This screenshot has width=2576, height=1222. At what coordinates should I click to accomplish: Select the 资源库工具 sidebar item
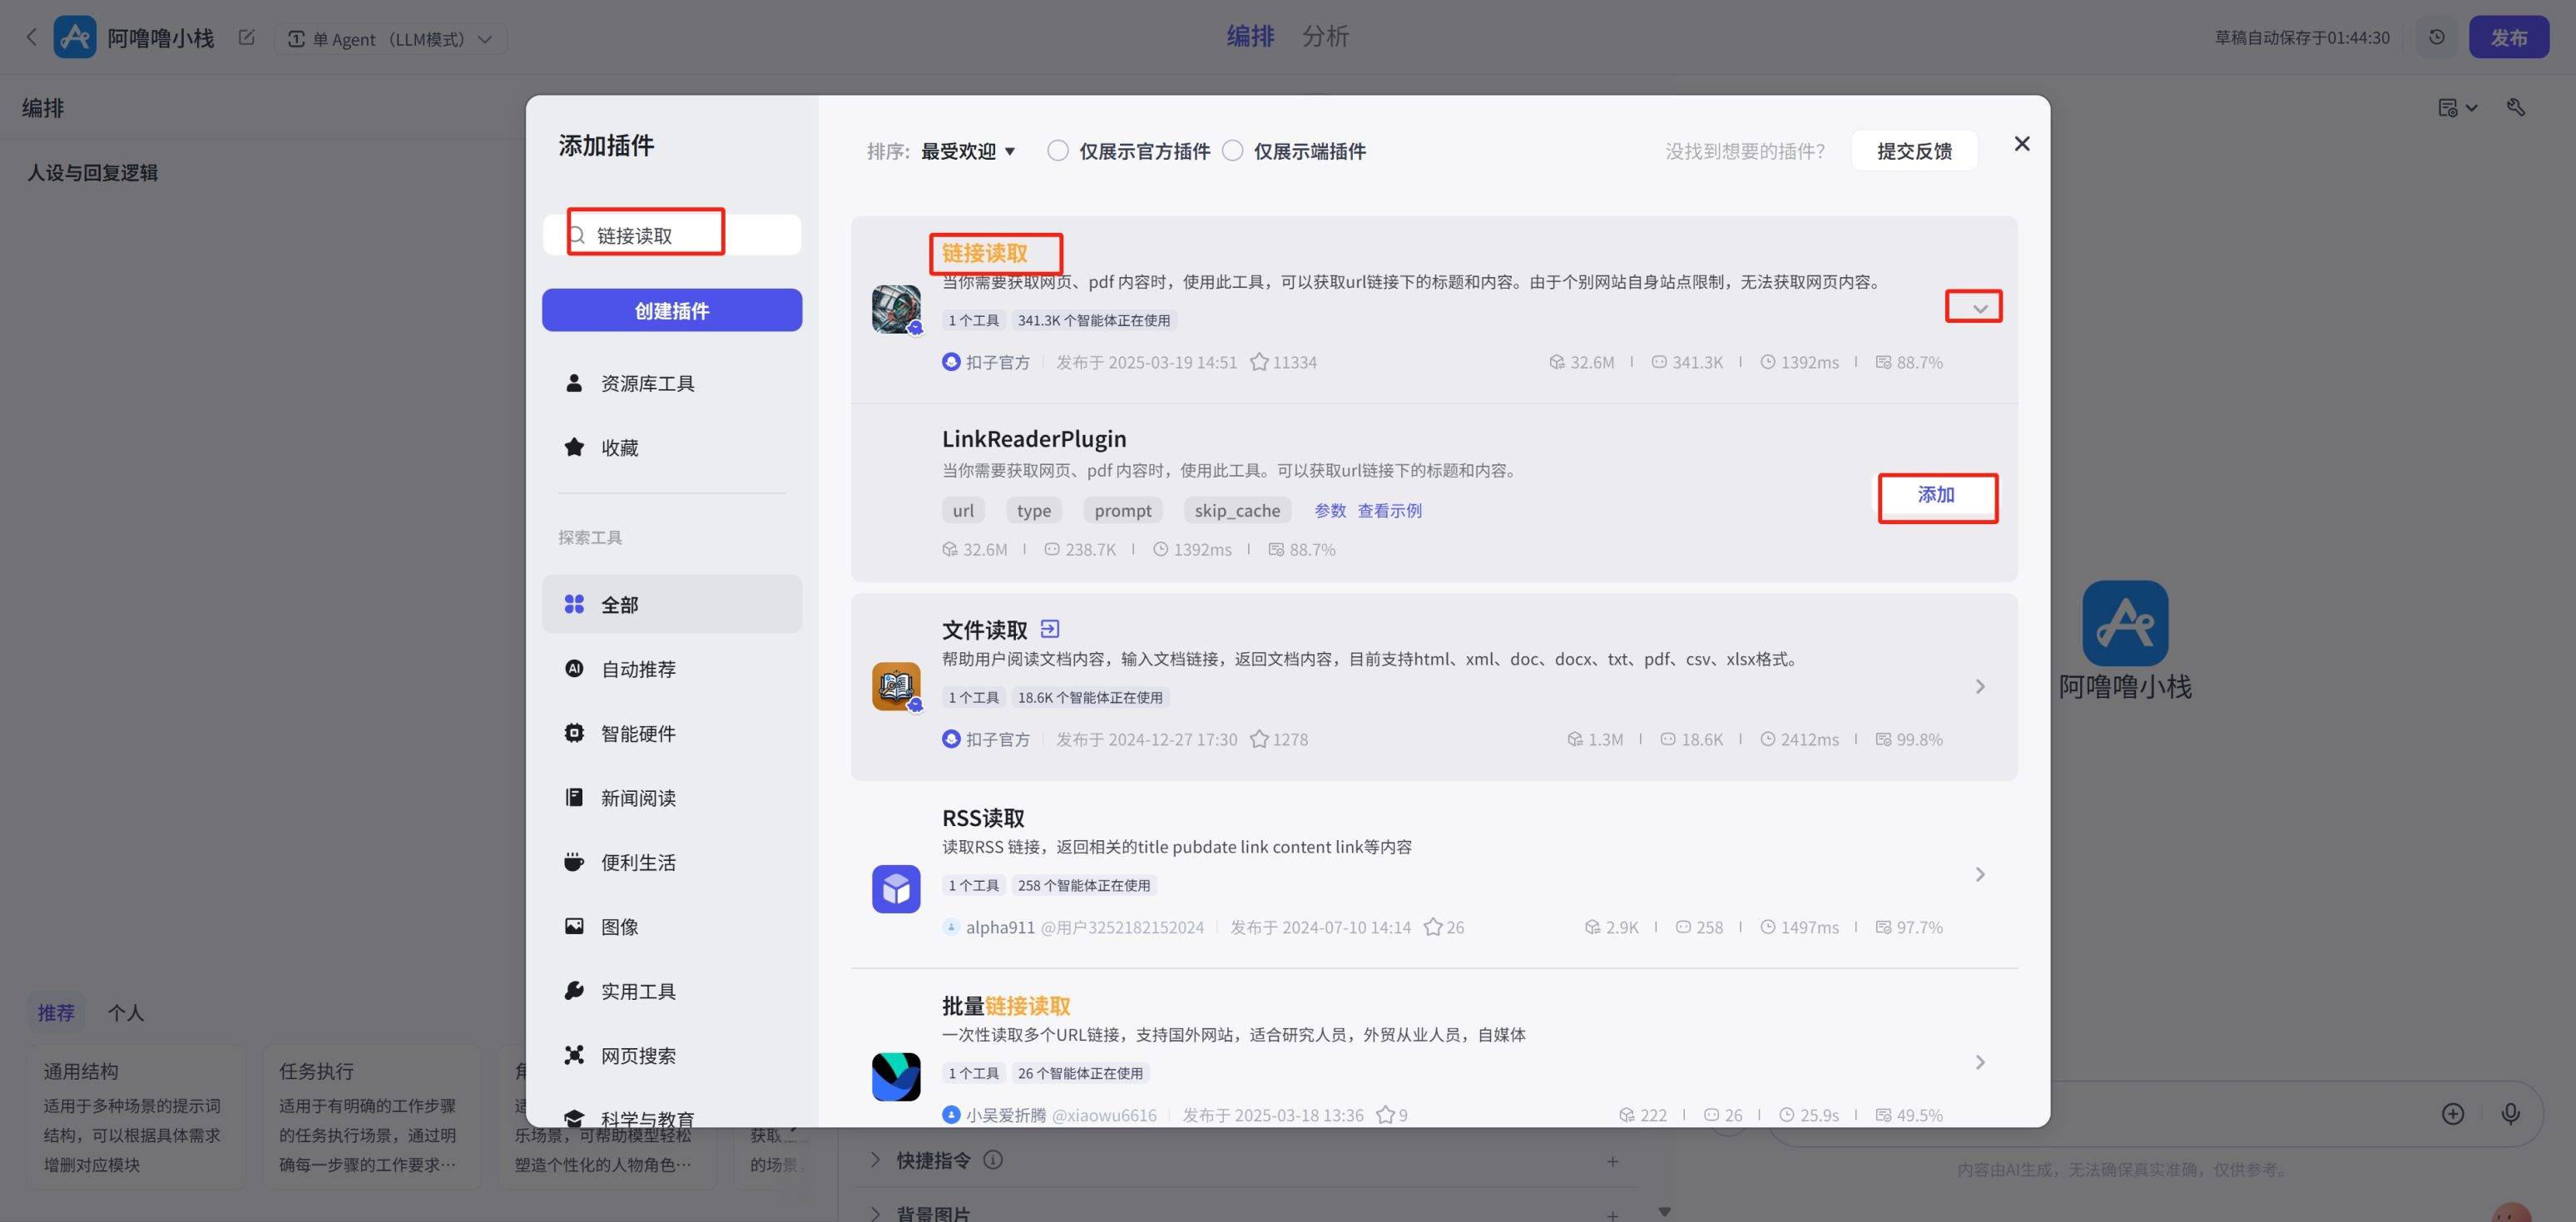click(647, 382)
